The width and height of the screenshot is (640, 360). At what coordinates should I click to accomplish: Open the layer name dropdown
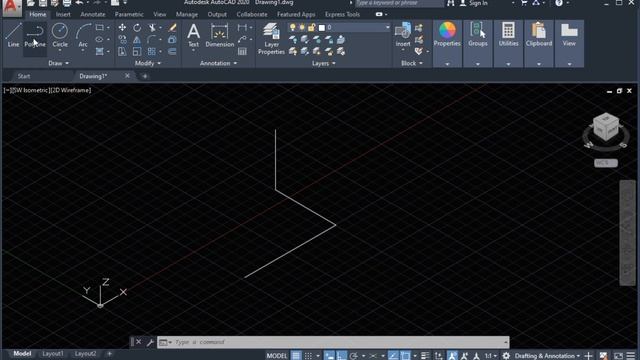(x=387, y=27)
